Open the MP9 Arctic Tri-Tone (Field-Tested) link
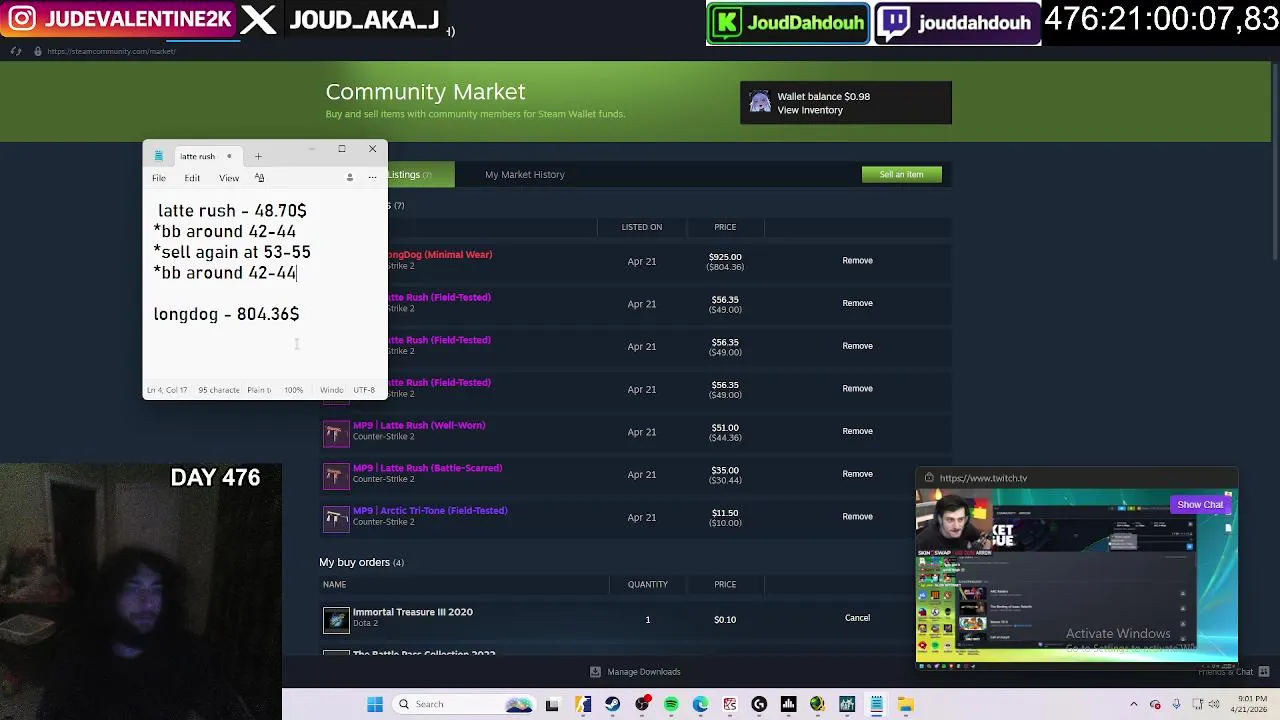The height and width of the screenshot is (720, 1280). coord(430,511)
